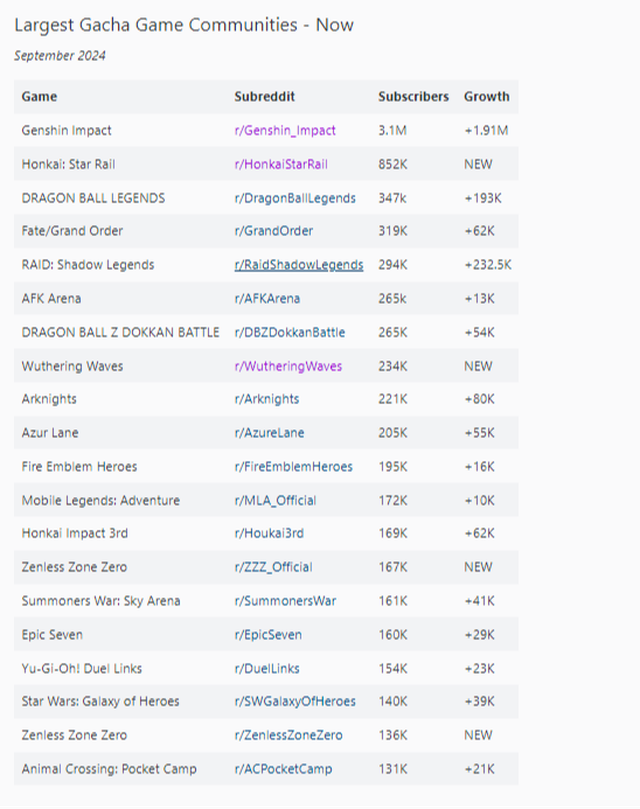640x809 pixels.
Task: Click the Subscribers column header
Action: (413, 97)
